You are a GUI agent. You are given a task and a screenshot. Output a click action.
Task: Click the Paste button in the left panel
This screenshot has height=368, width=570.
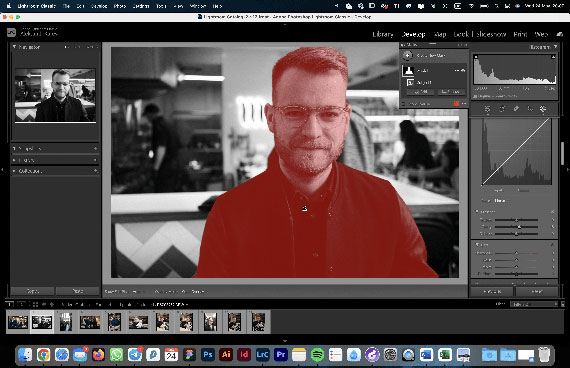[x=78, y=291]
